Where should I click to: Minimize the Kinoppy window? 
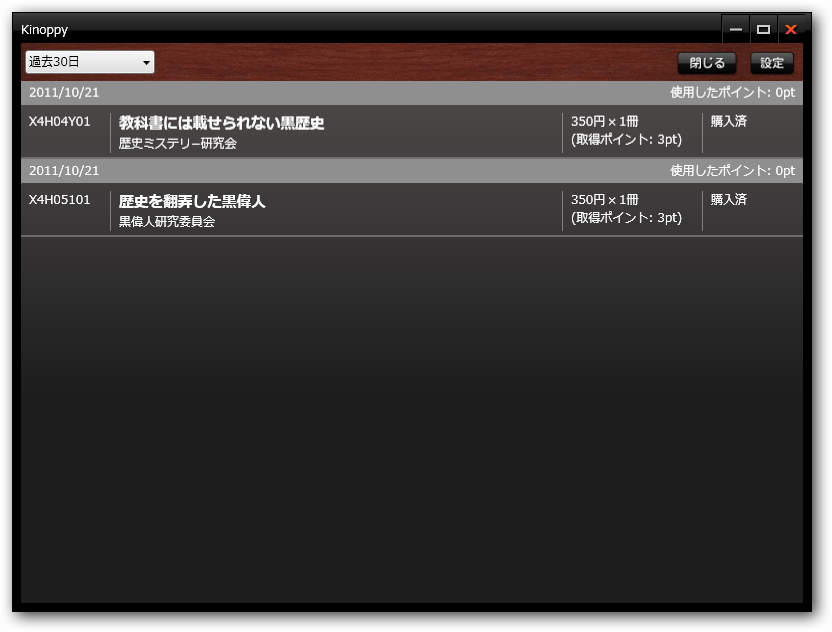click(x=736, y=29)
